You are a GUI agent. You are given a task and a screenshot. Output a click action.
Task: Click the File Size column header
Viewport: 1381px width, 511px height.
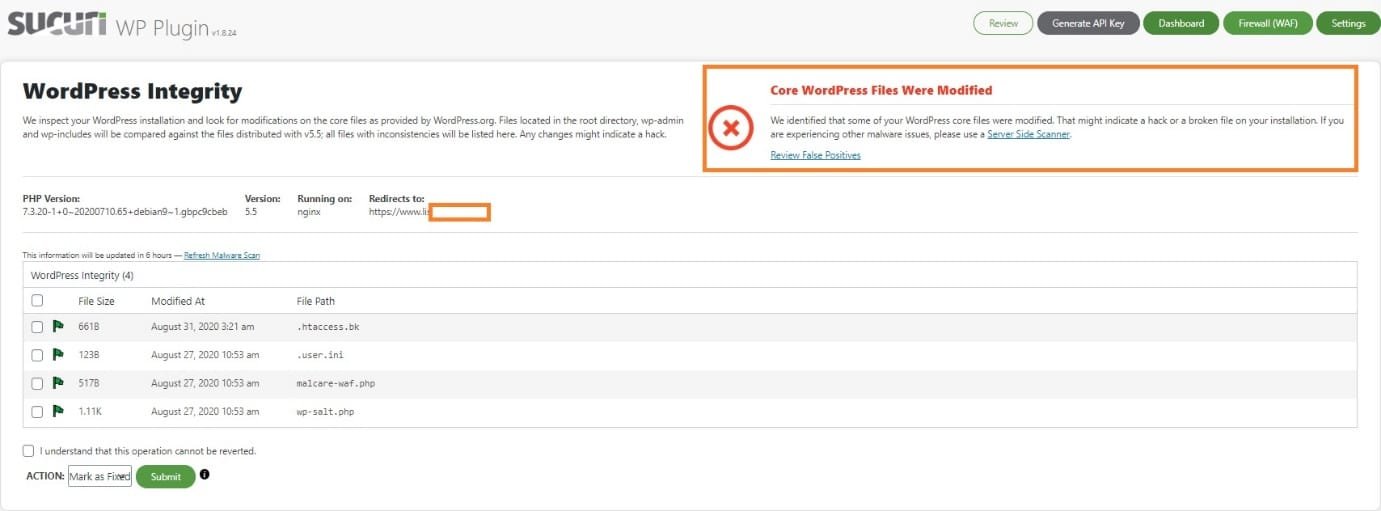[96, 301]
